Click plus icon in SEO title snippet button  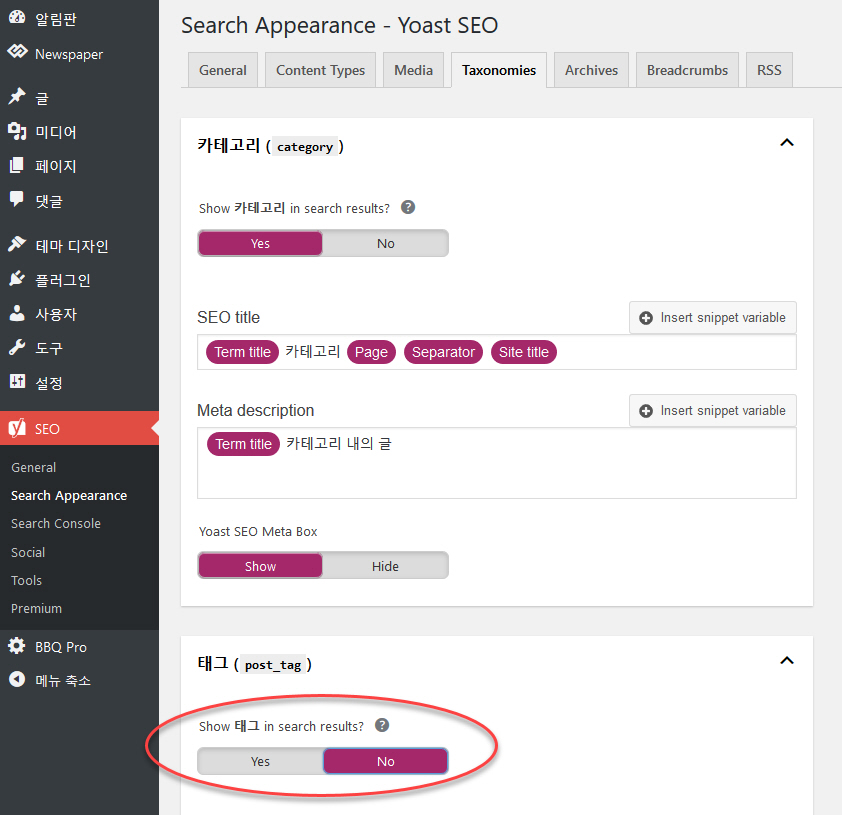pos(646,318)
